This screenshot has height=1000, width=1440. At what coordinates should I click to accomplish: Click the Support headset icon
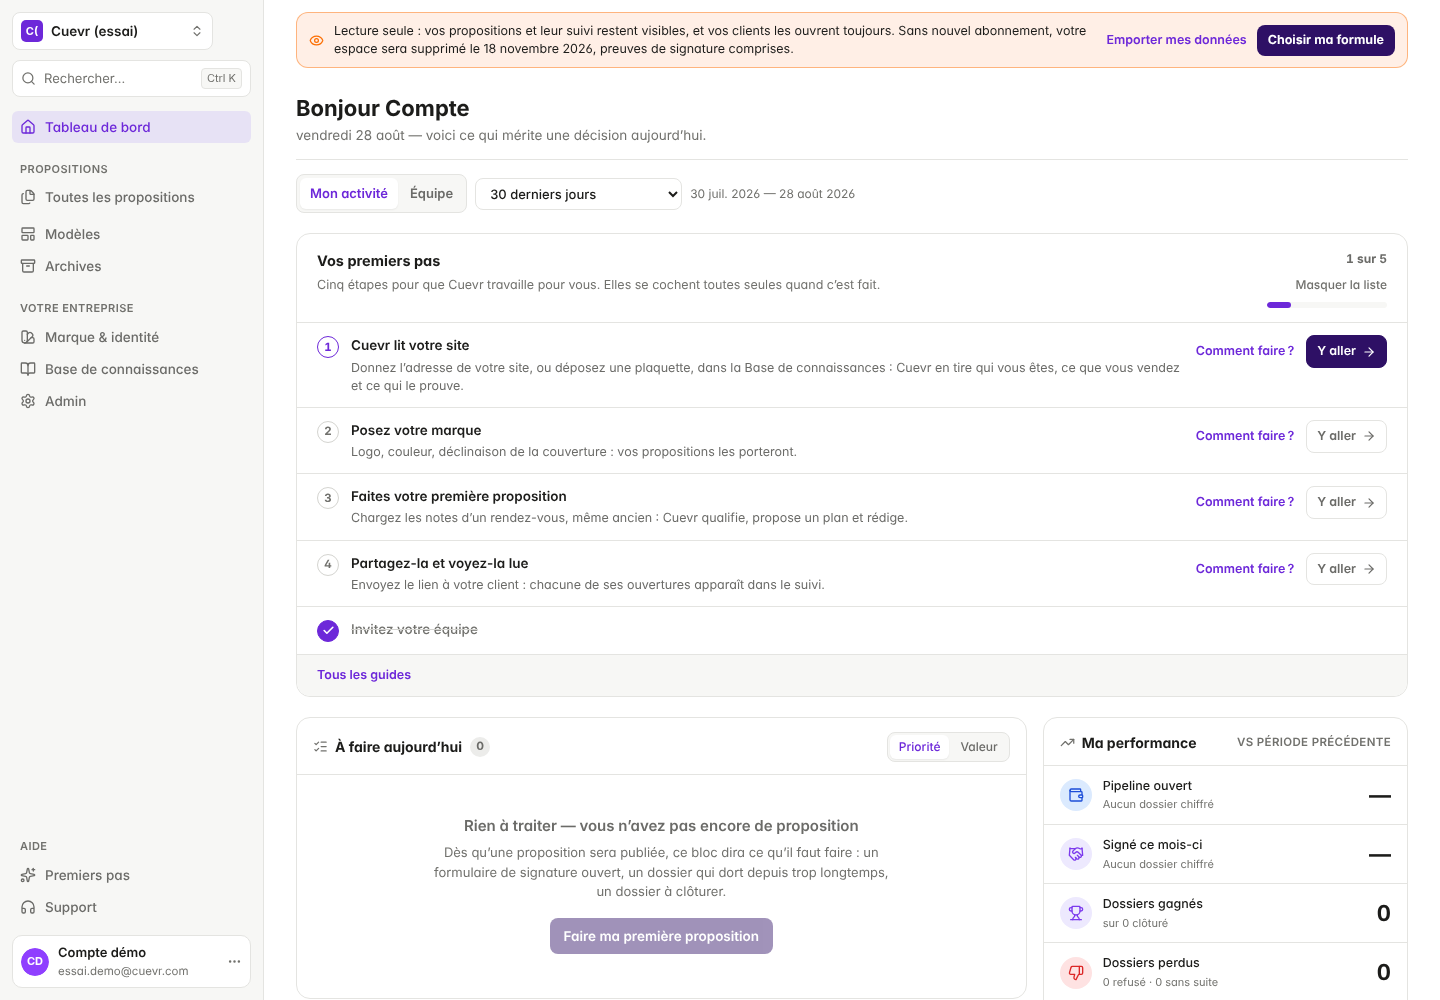pos(28,907)
